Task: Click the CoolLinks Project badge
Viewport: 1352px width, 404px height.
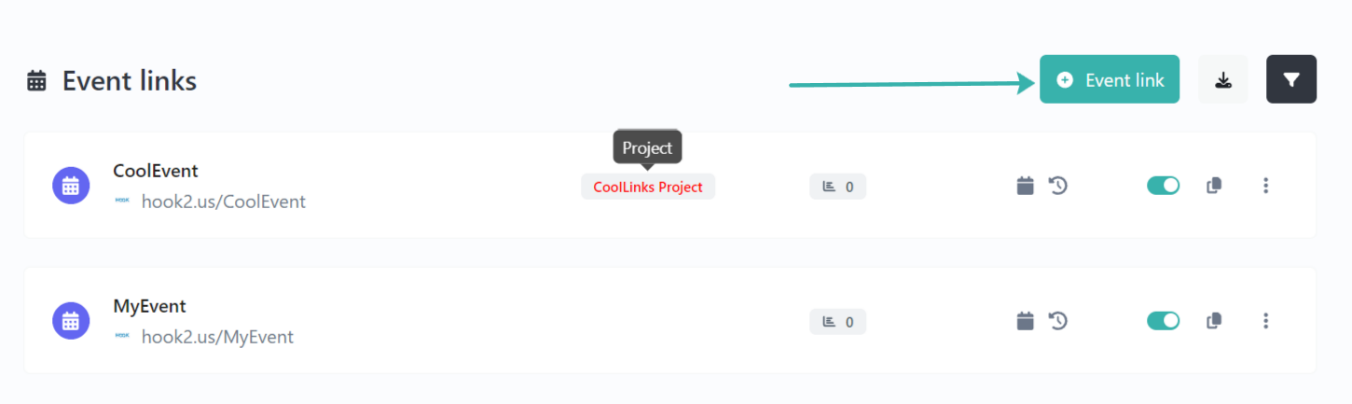Action: pyautogui.click(x=648, y=187)
